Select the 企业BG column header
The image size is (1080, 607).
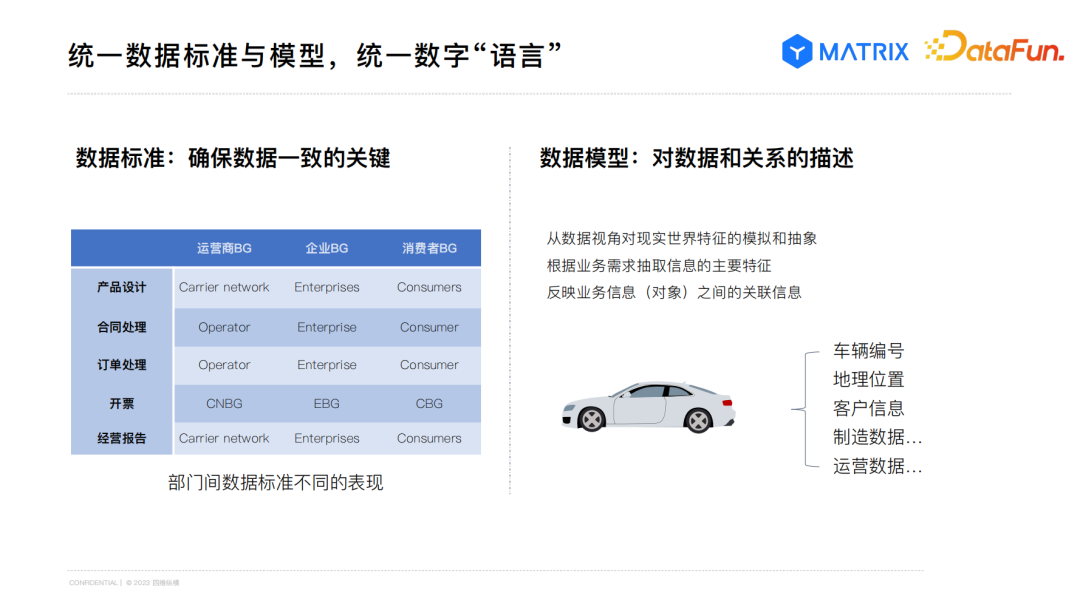[x=326, y=248]
